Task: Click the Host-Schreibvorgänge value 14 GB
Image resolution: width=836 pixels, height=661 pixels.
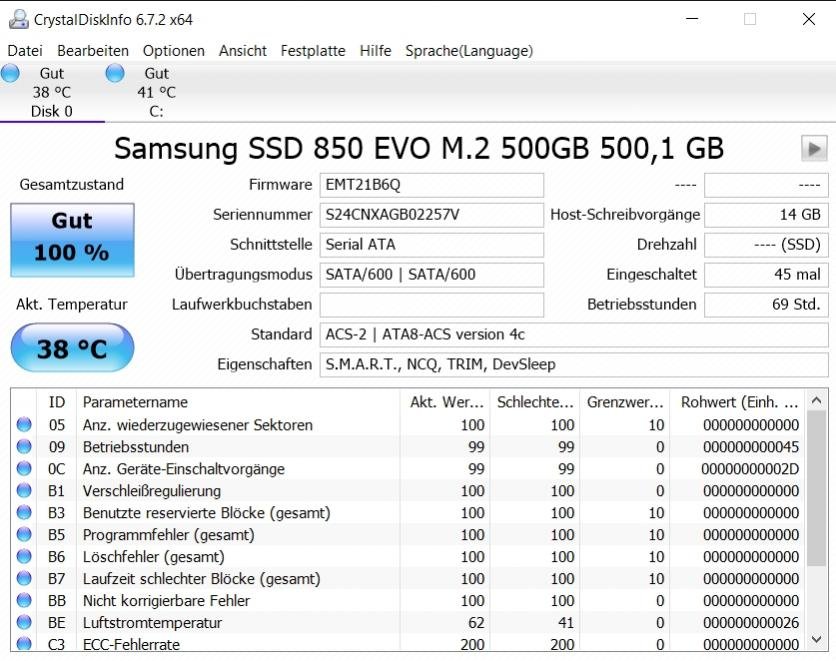Action: tap(766, 215)
